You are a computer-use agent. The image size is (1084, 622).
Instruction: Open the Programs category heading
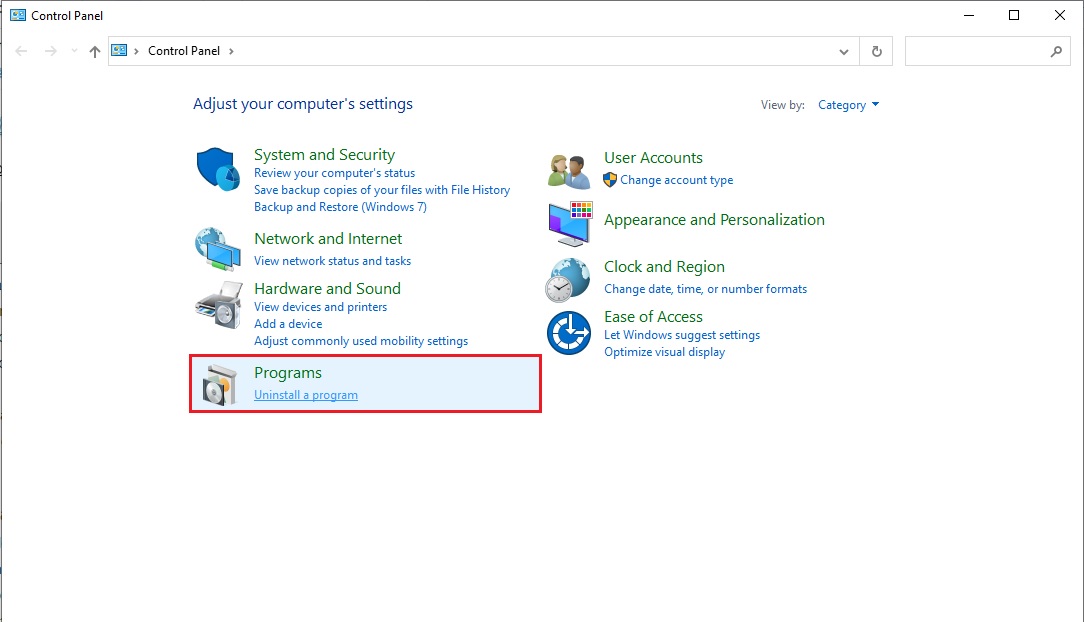(288, 373)
